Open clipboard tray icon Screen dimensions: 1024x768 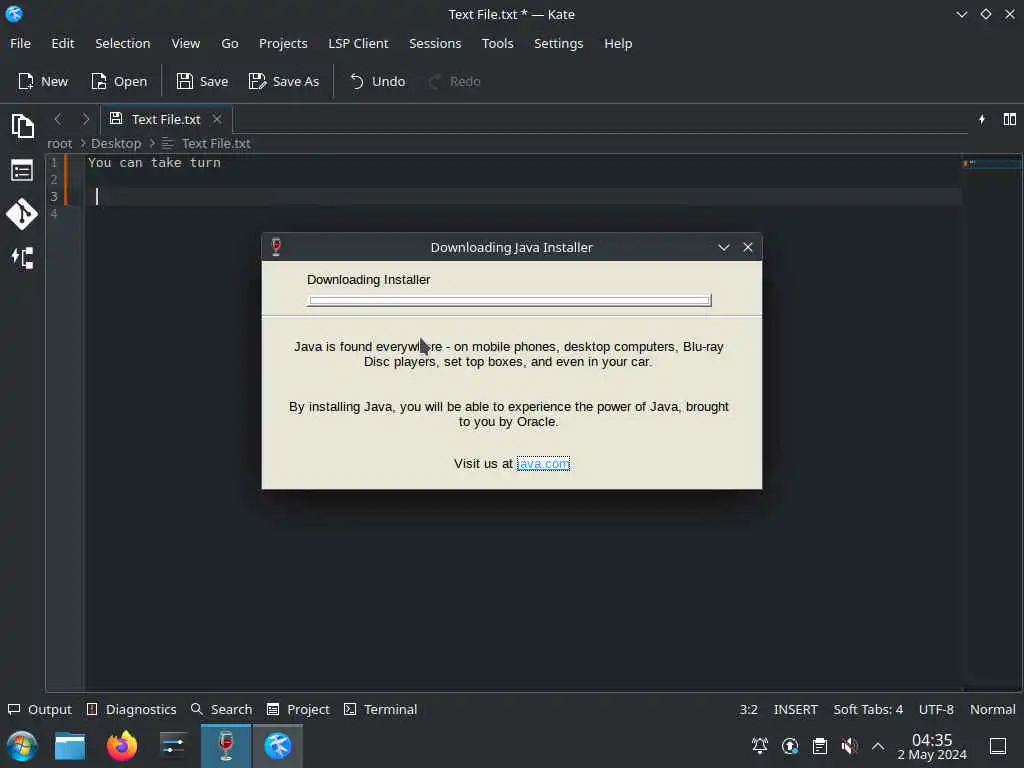tap(820, 746)
